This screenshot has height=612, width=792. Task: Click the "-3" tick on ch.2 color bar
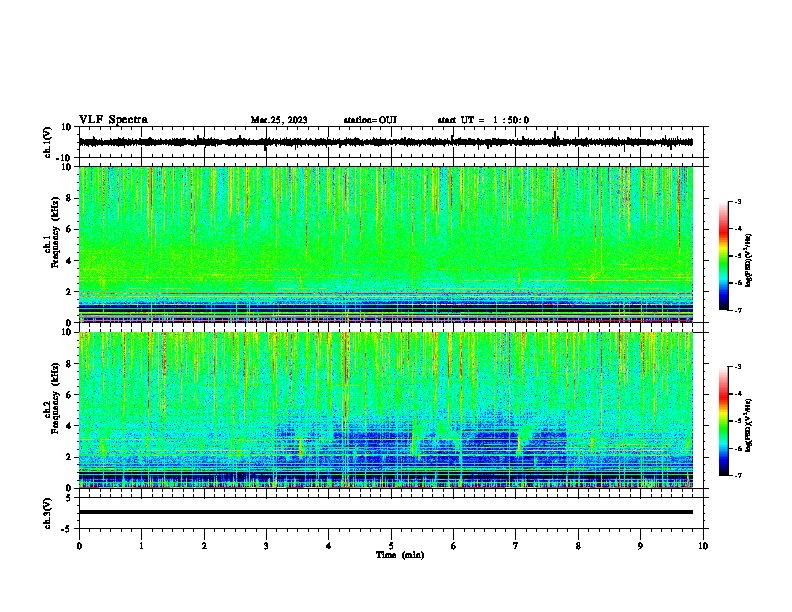point(737,367)
